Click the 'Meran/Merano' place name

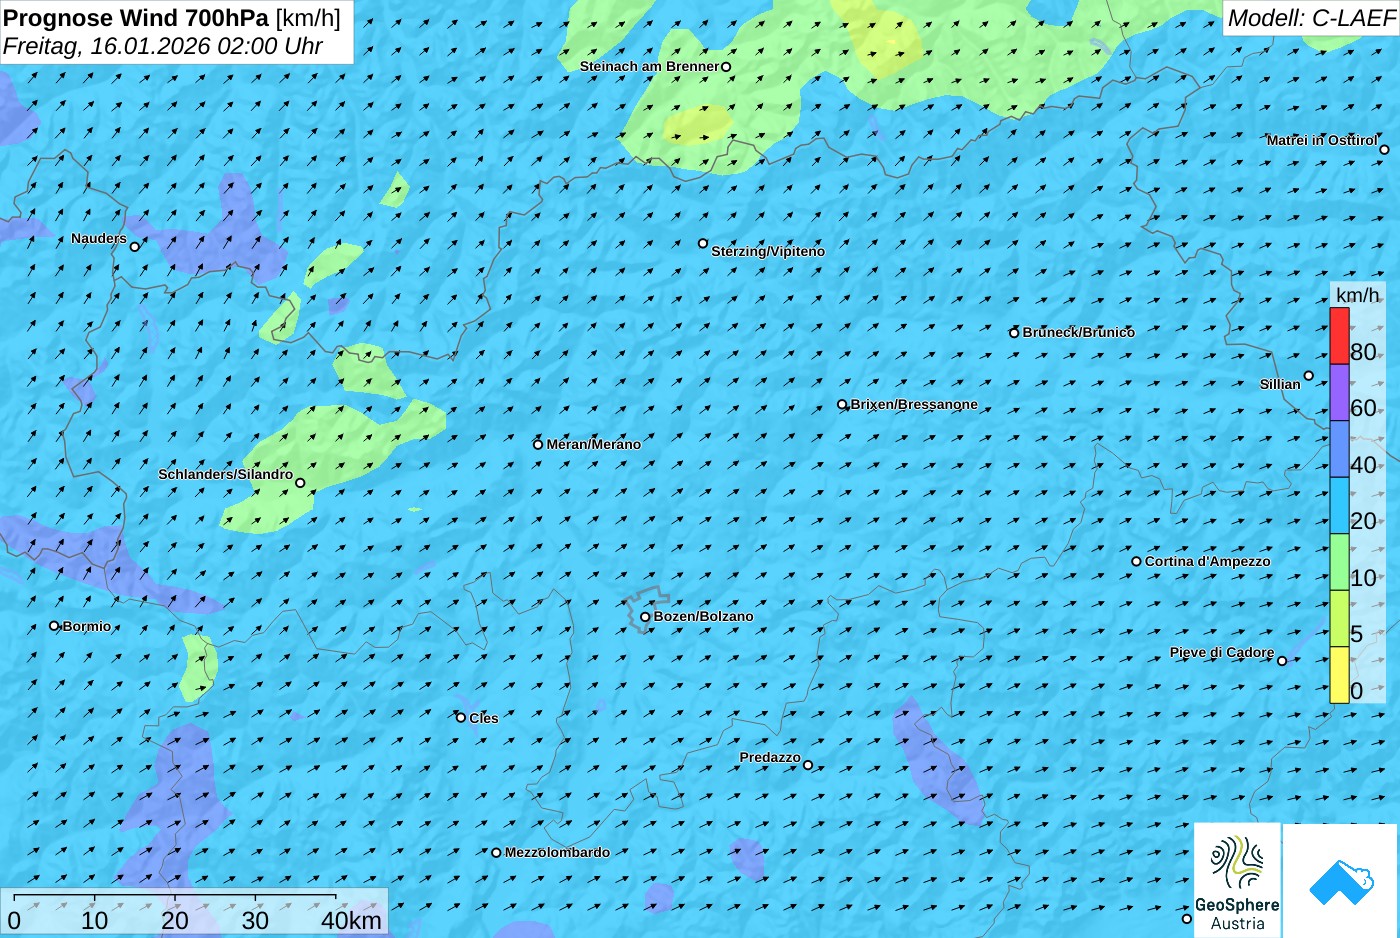point(594,444)
